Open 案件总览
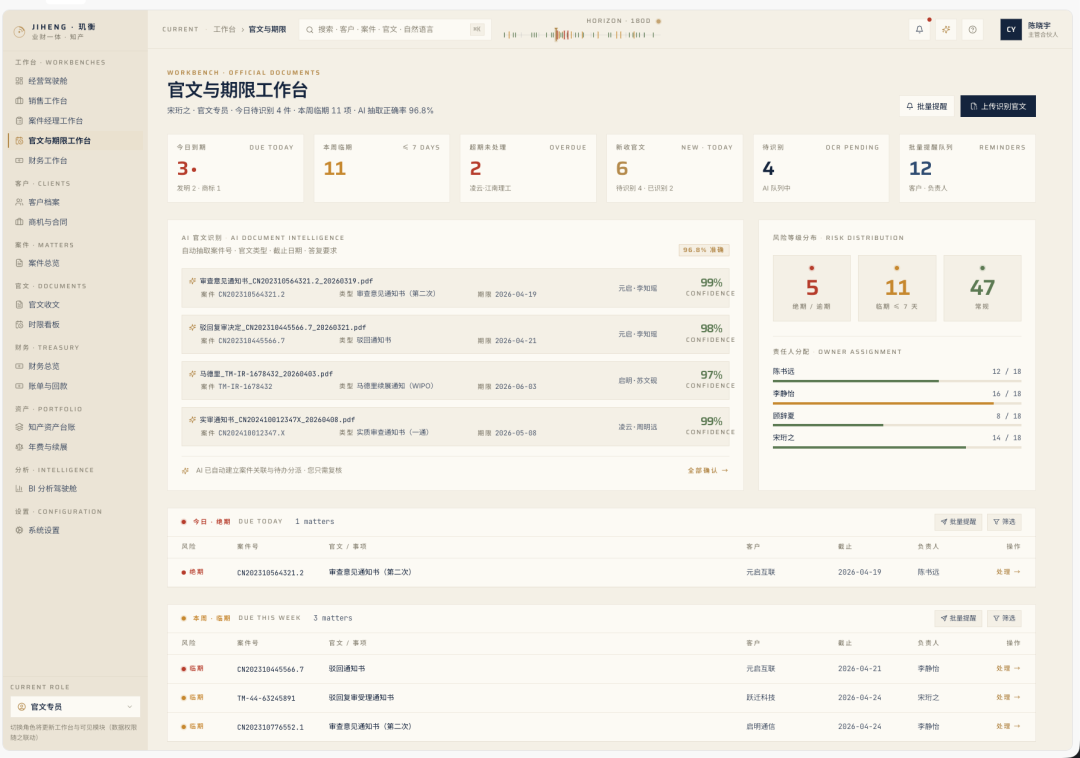1080x758 pixels. (x=74, y=263)
